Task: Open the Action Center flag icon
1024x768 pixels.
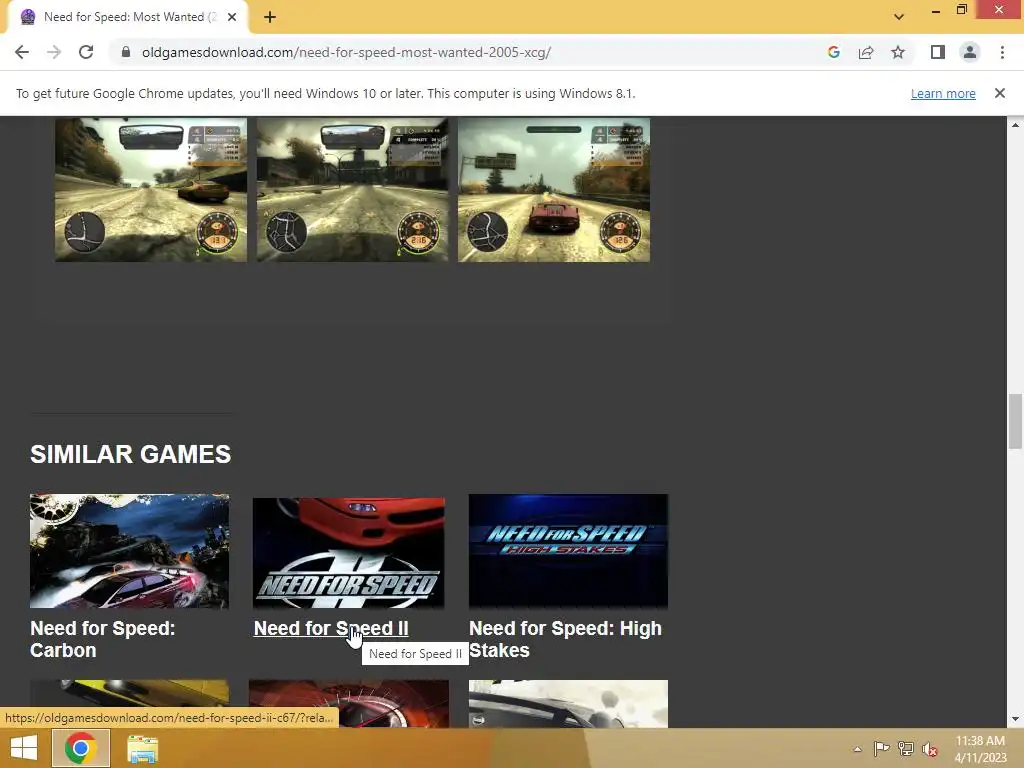Action: point(881,748)
